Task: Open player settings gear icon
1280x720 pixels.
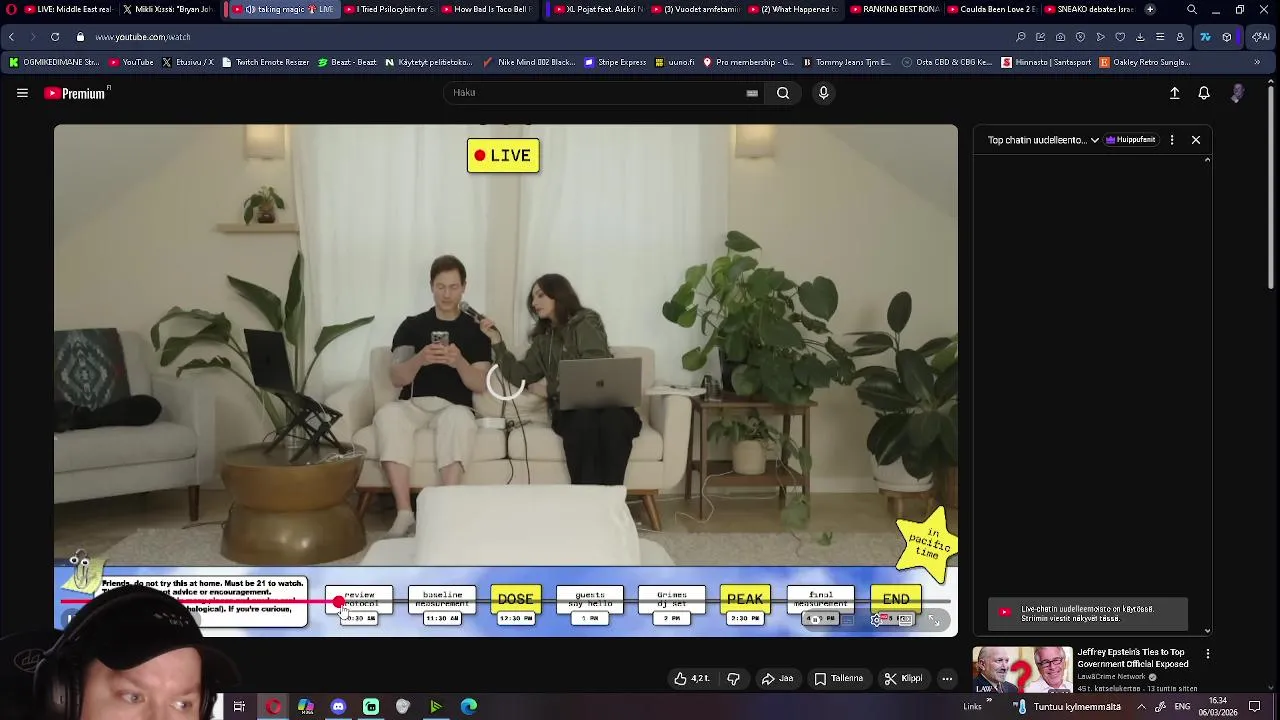Action: (x=877, y=620)
